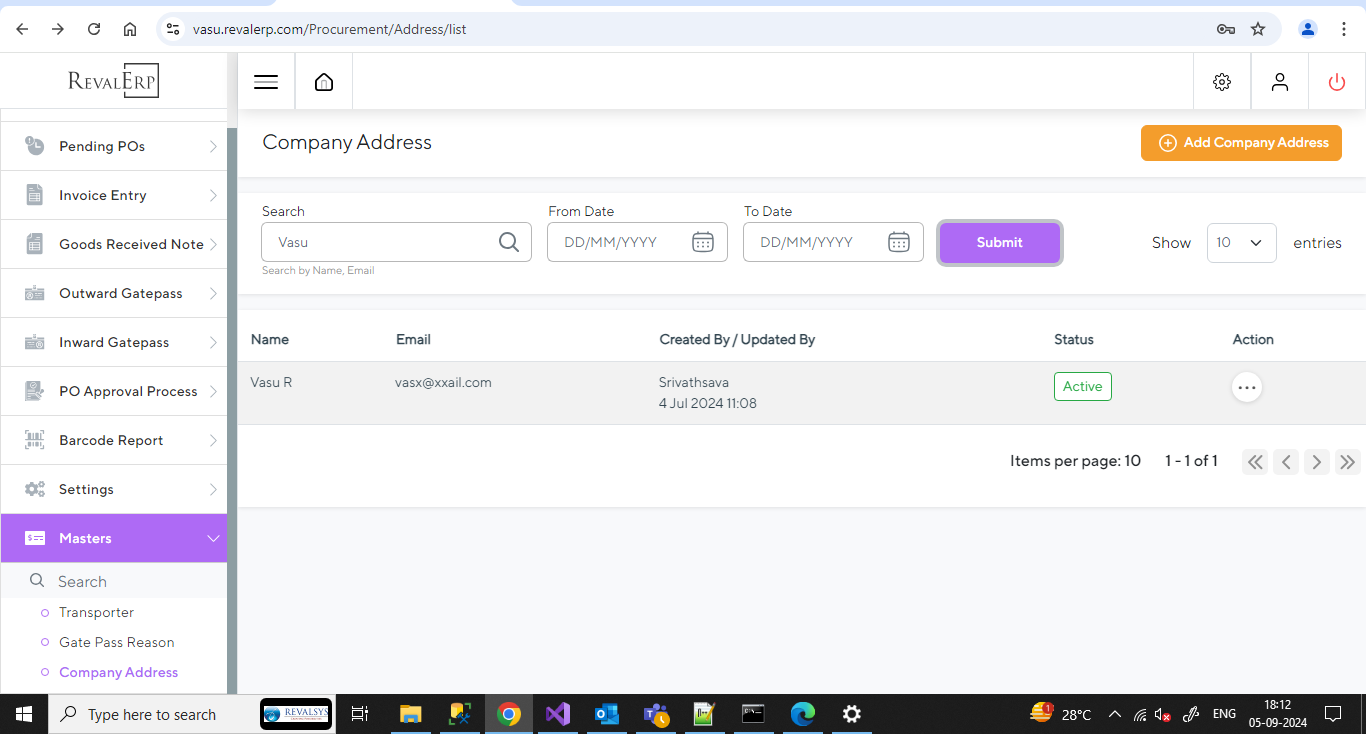This screenshot has height=734, width=1366.
Task: Open Microsoft Edge from the taskbar
Action: click(803, 714)
